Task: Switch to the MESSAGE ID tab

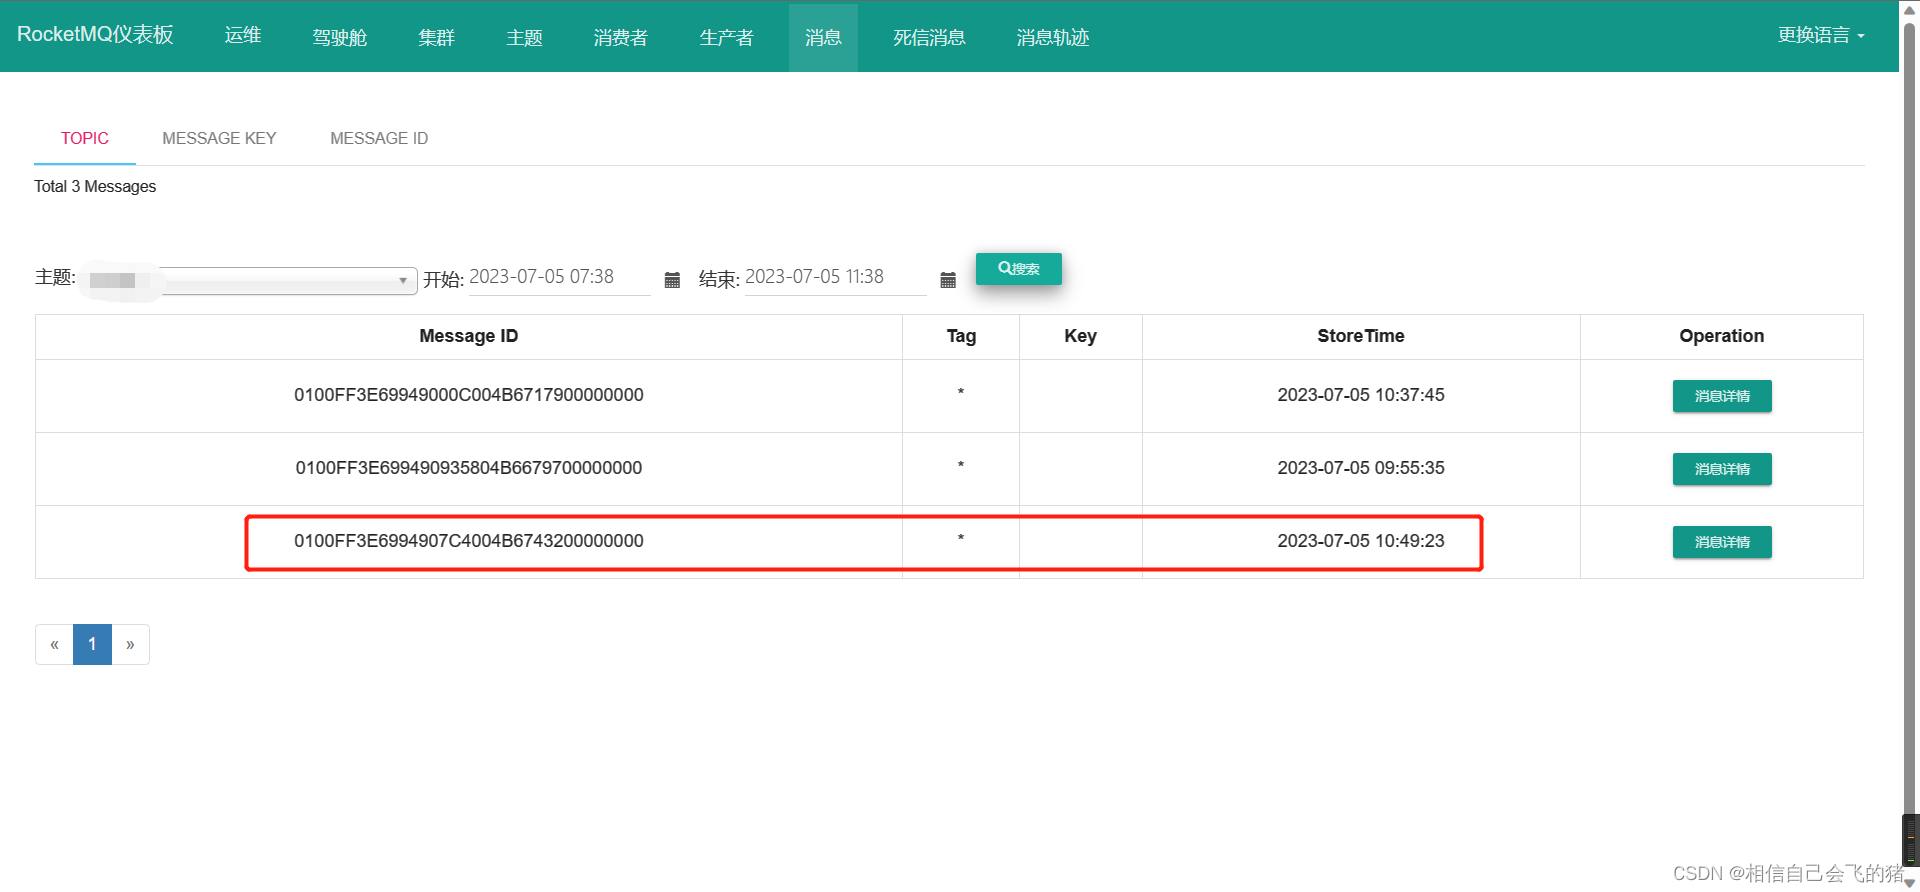Action: [x=379, y=138]
